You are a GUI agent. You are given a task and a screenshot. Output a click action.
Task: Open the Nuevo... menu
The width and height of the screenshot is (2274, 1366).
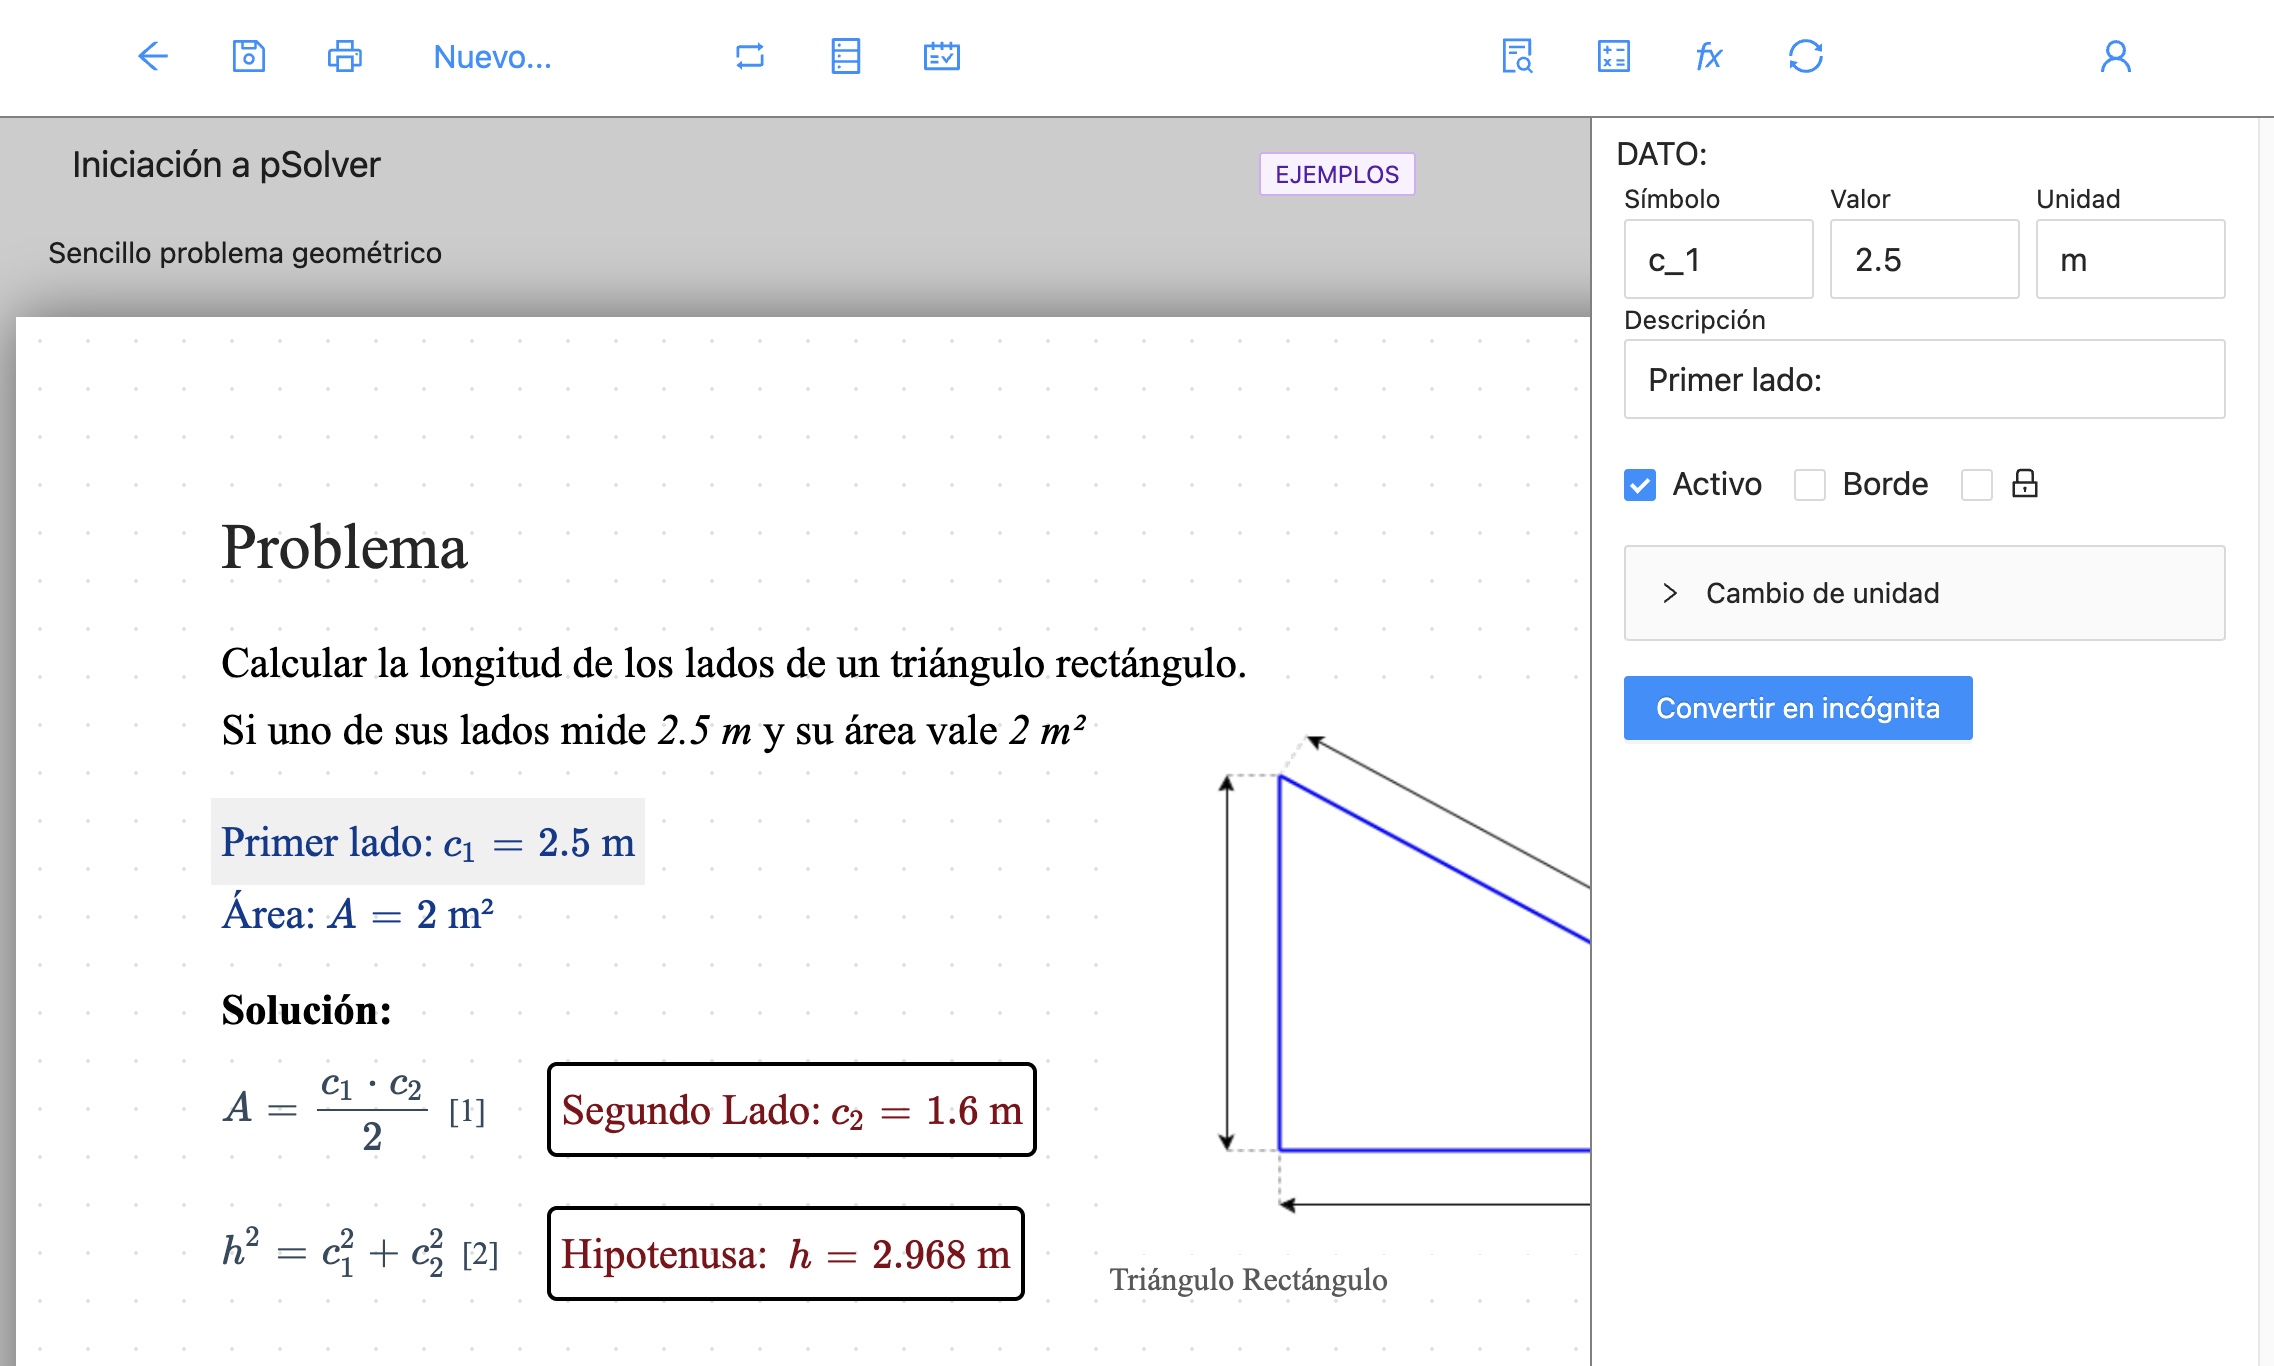(x=492, y=57)
